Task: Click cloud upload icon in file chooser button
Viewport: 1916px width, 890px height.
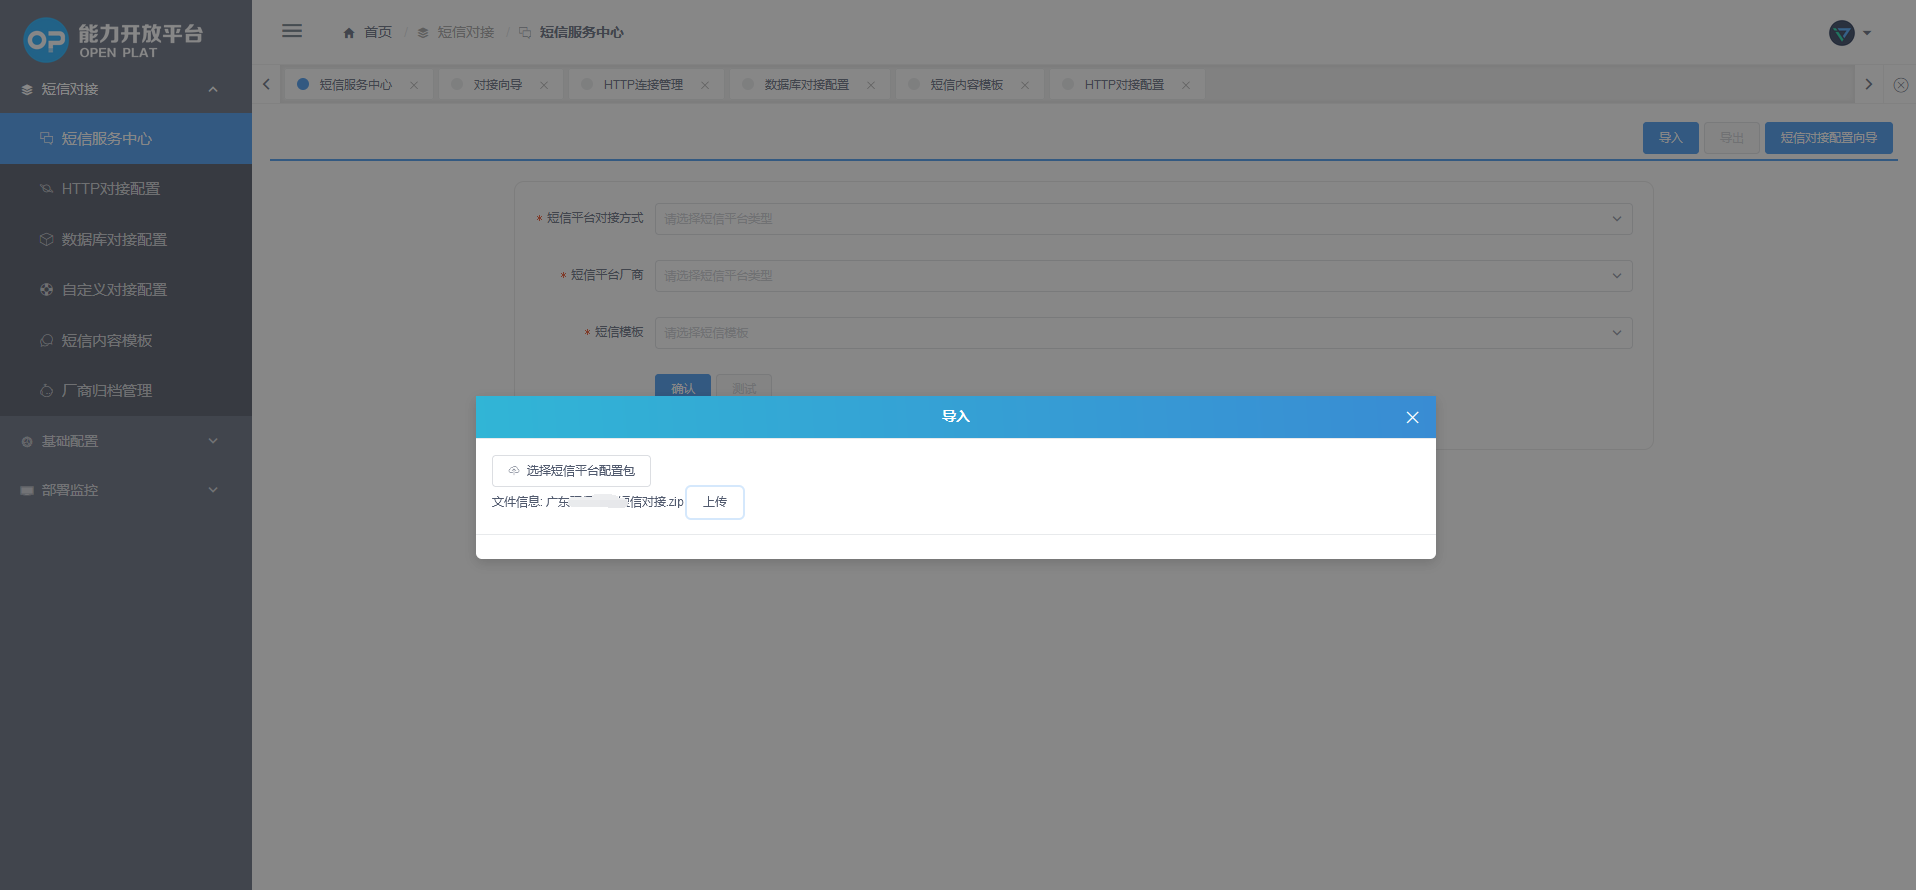Action: click(514, 470)
